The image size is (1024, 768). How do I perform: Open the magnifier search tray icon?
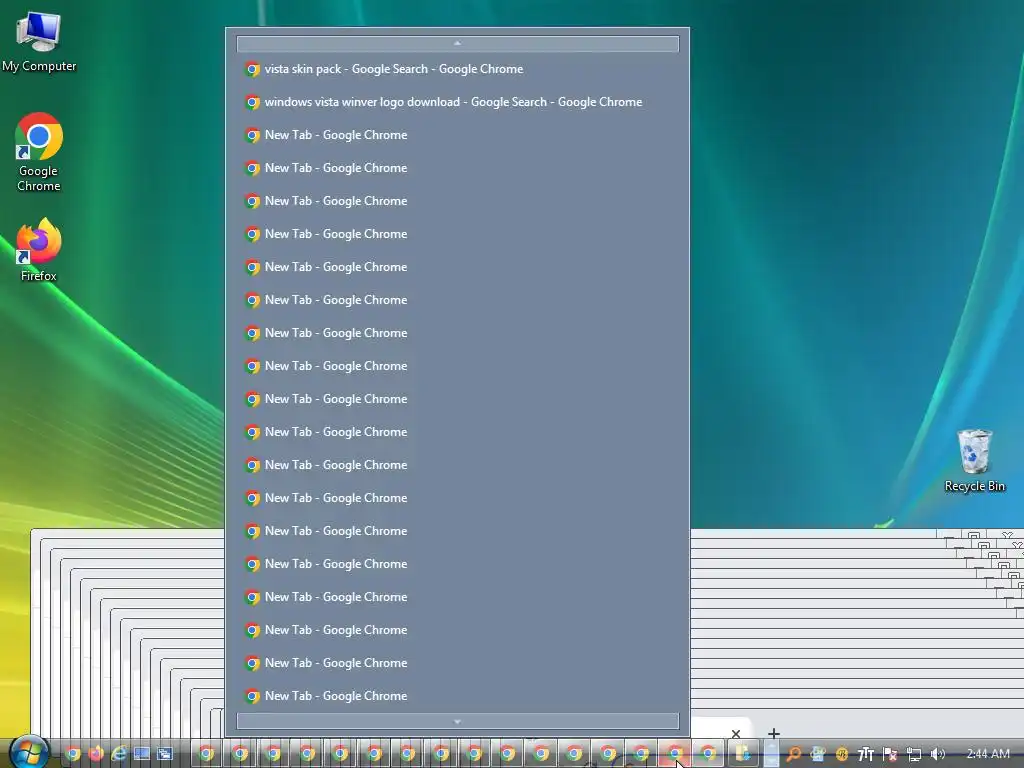(x=793, y=754)
